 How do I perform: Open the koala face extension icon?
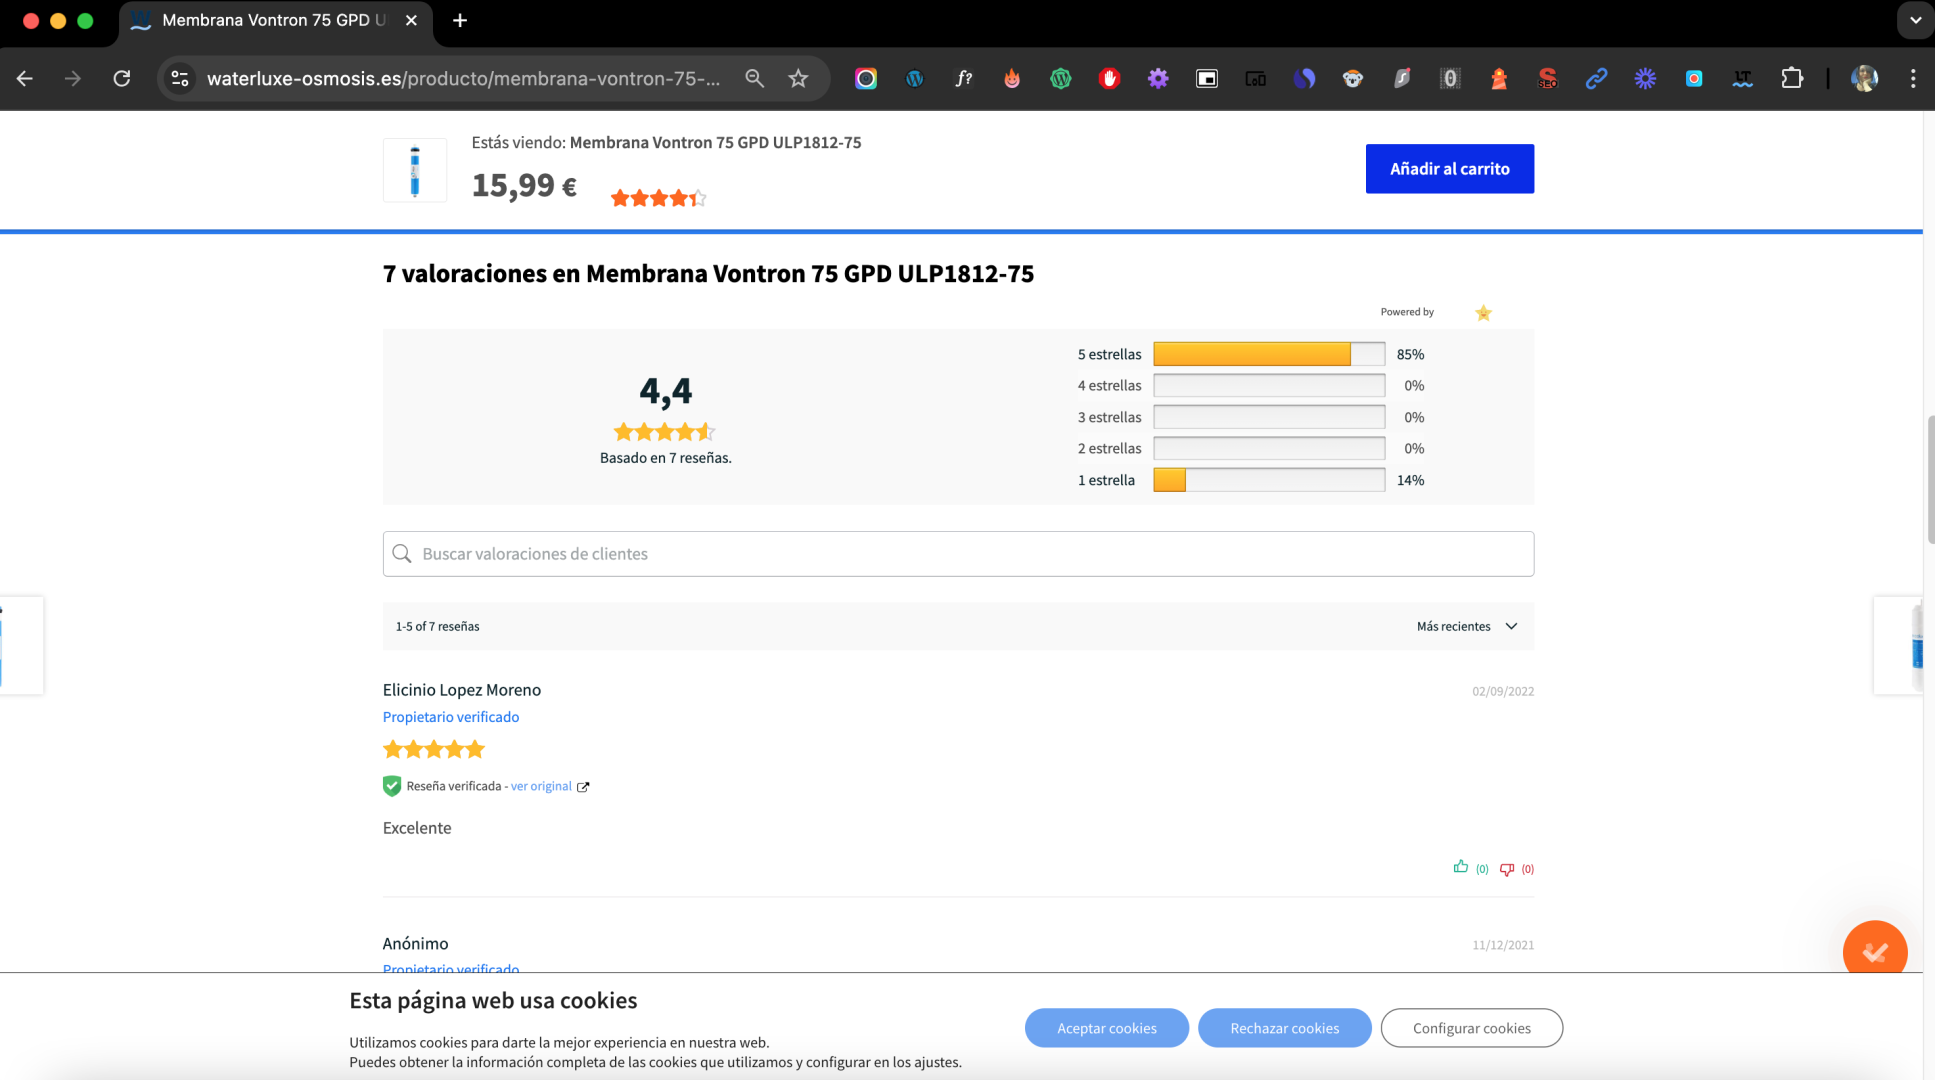coord(1353,78)
